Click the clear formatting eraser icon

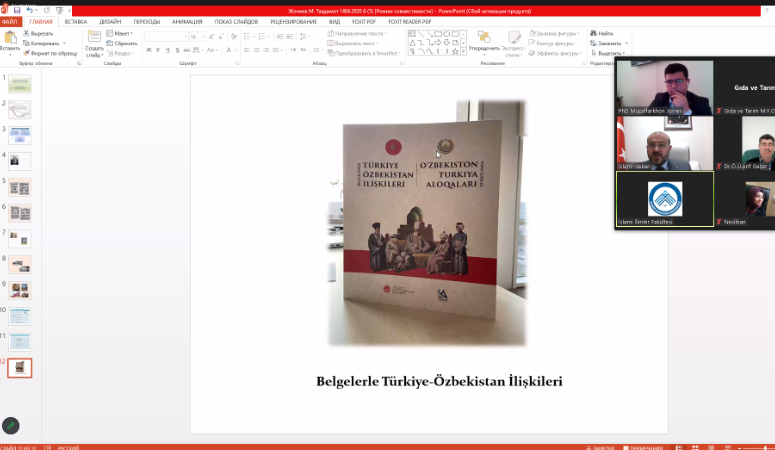(234, 37)
